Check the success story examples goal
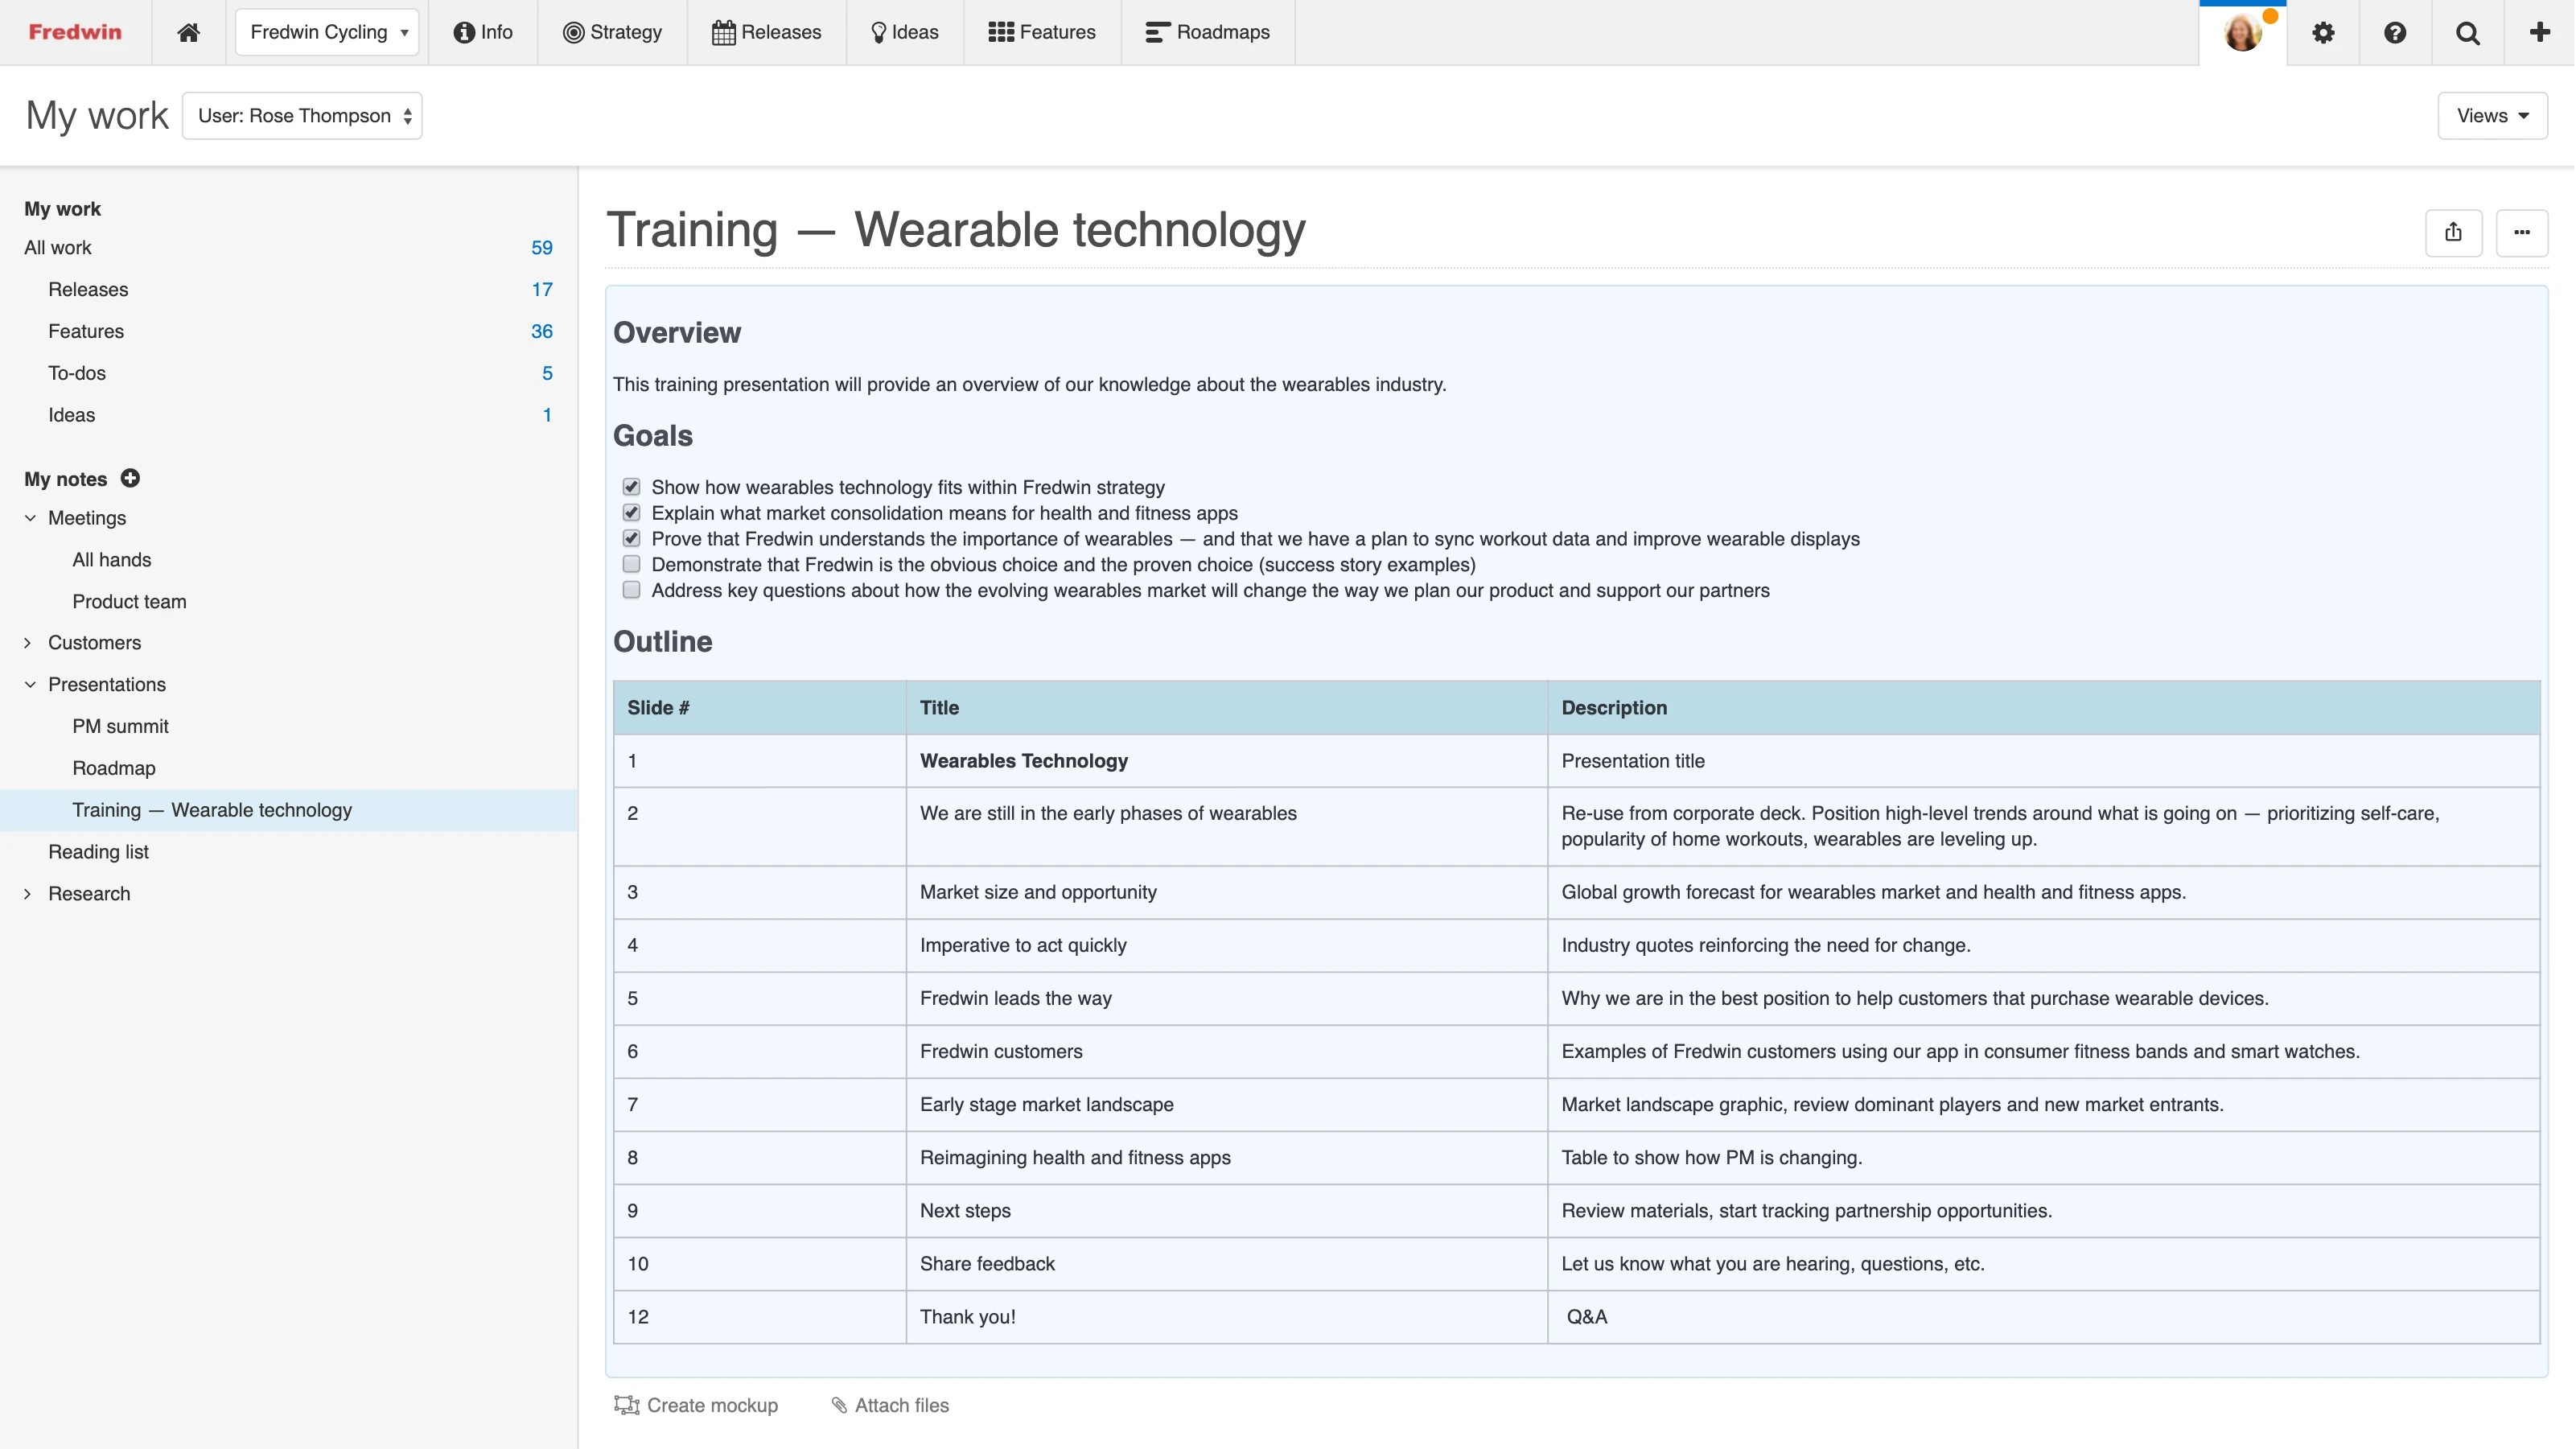Viewport: 2576px width, 1449px height. 631,564
